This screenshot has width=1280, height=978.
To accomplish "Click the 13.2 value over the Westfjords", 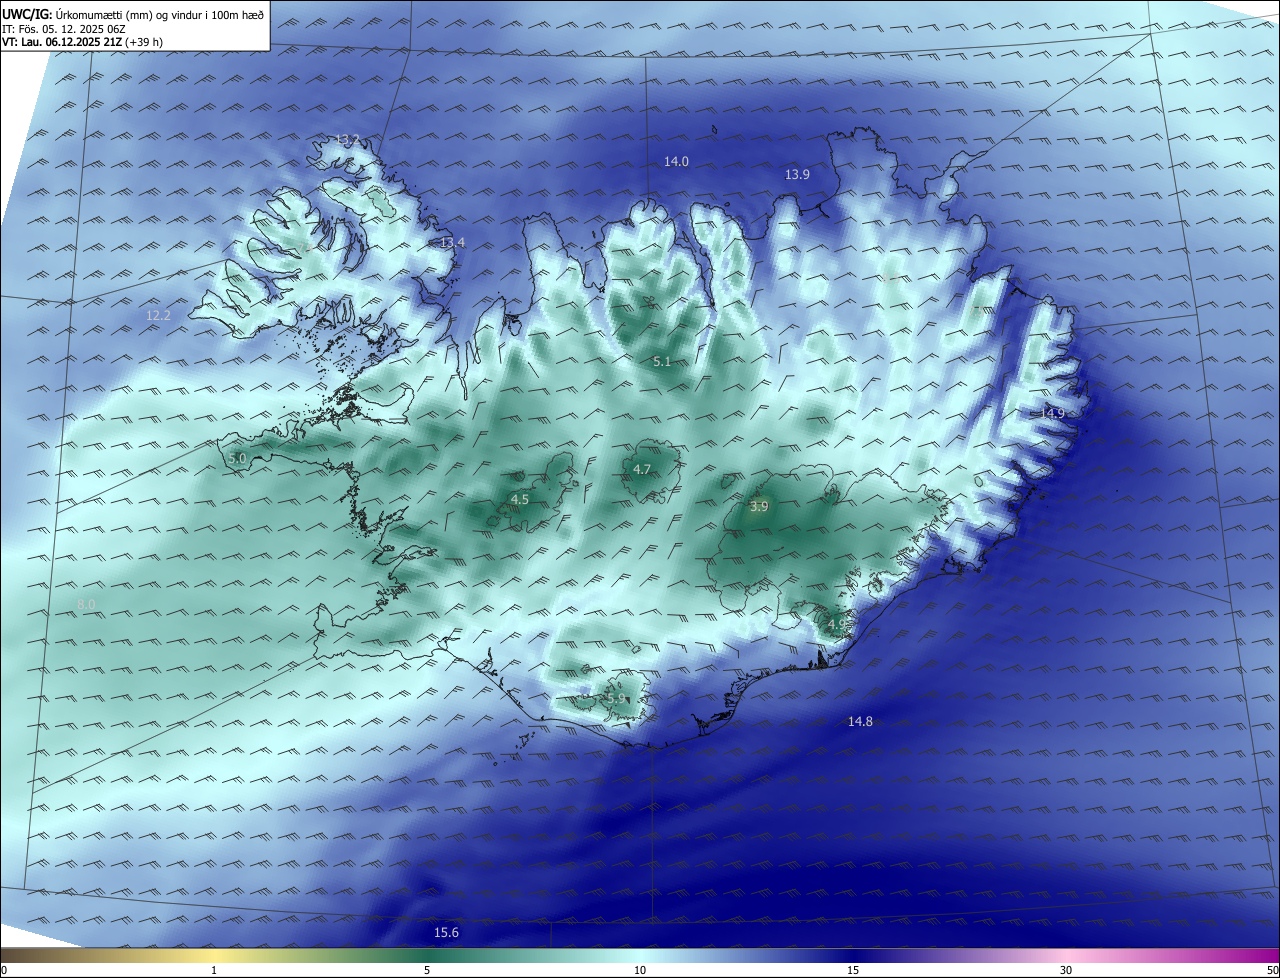I will (347, 139).
